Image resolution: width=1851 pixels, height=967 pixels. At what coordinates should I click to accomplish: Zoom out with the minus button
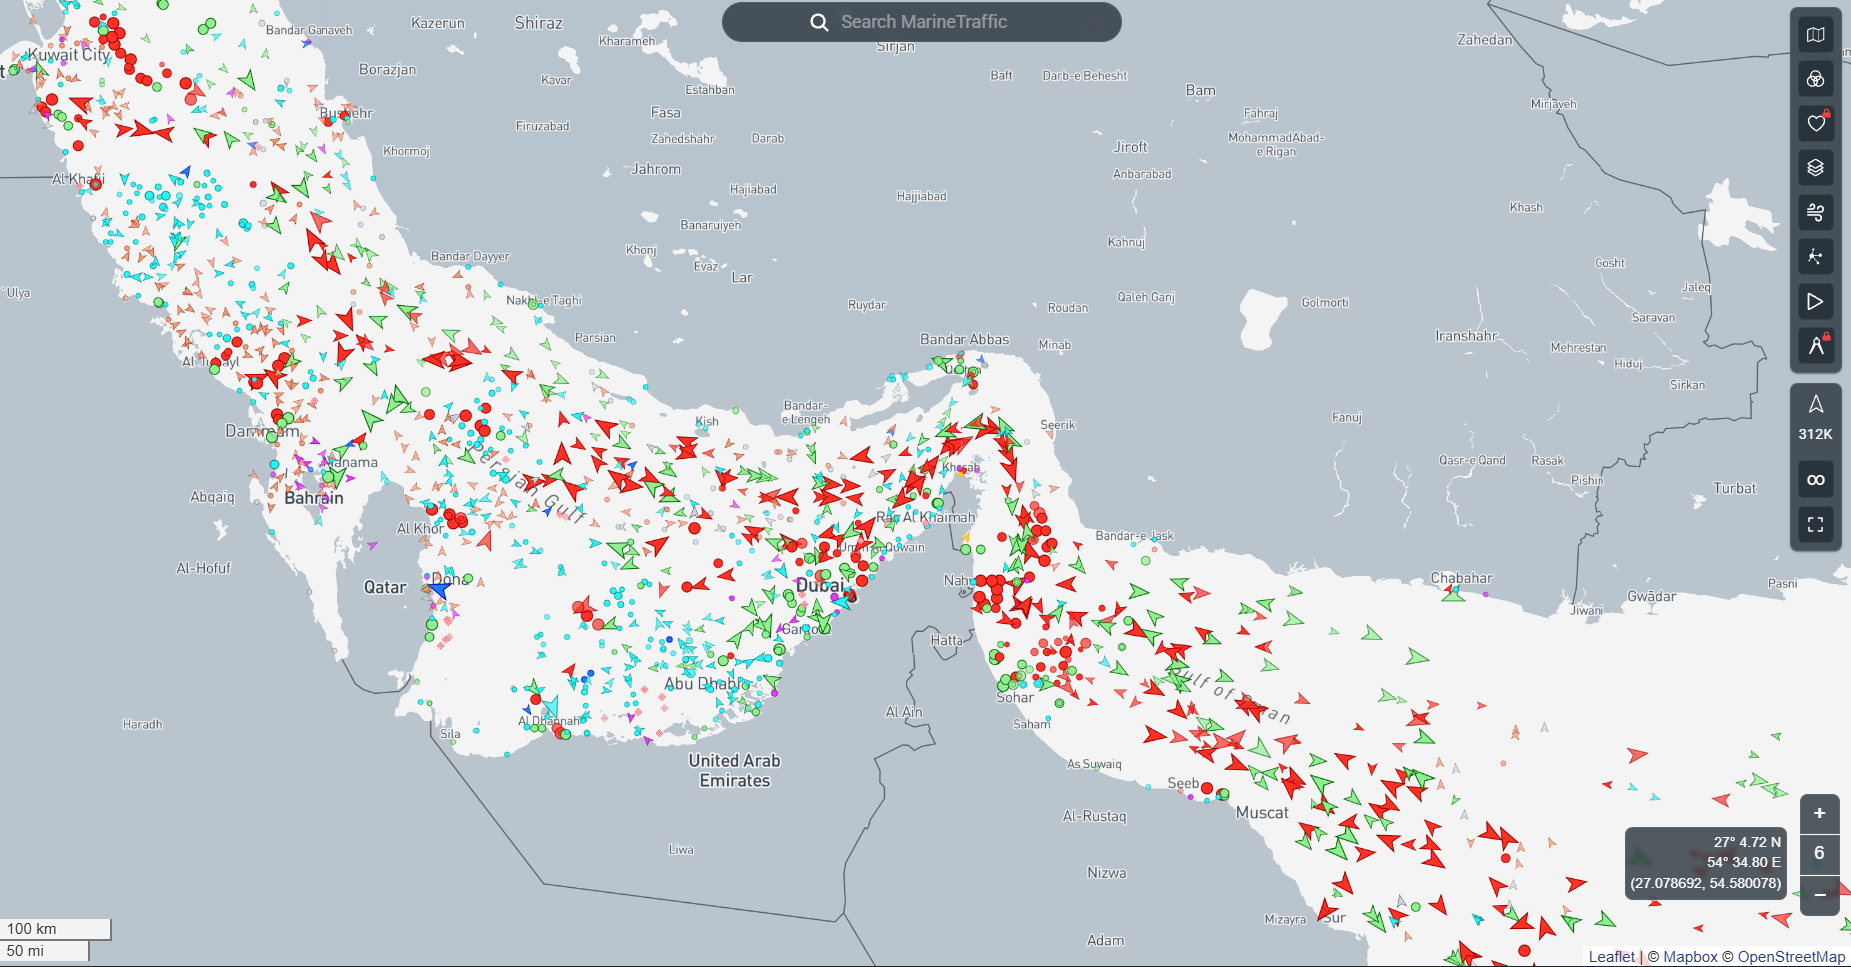(1819, 894)
